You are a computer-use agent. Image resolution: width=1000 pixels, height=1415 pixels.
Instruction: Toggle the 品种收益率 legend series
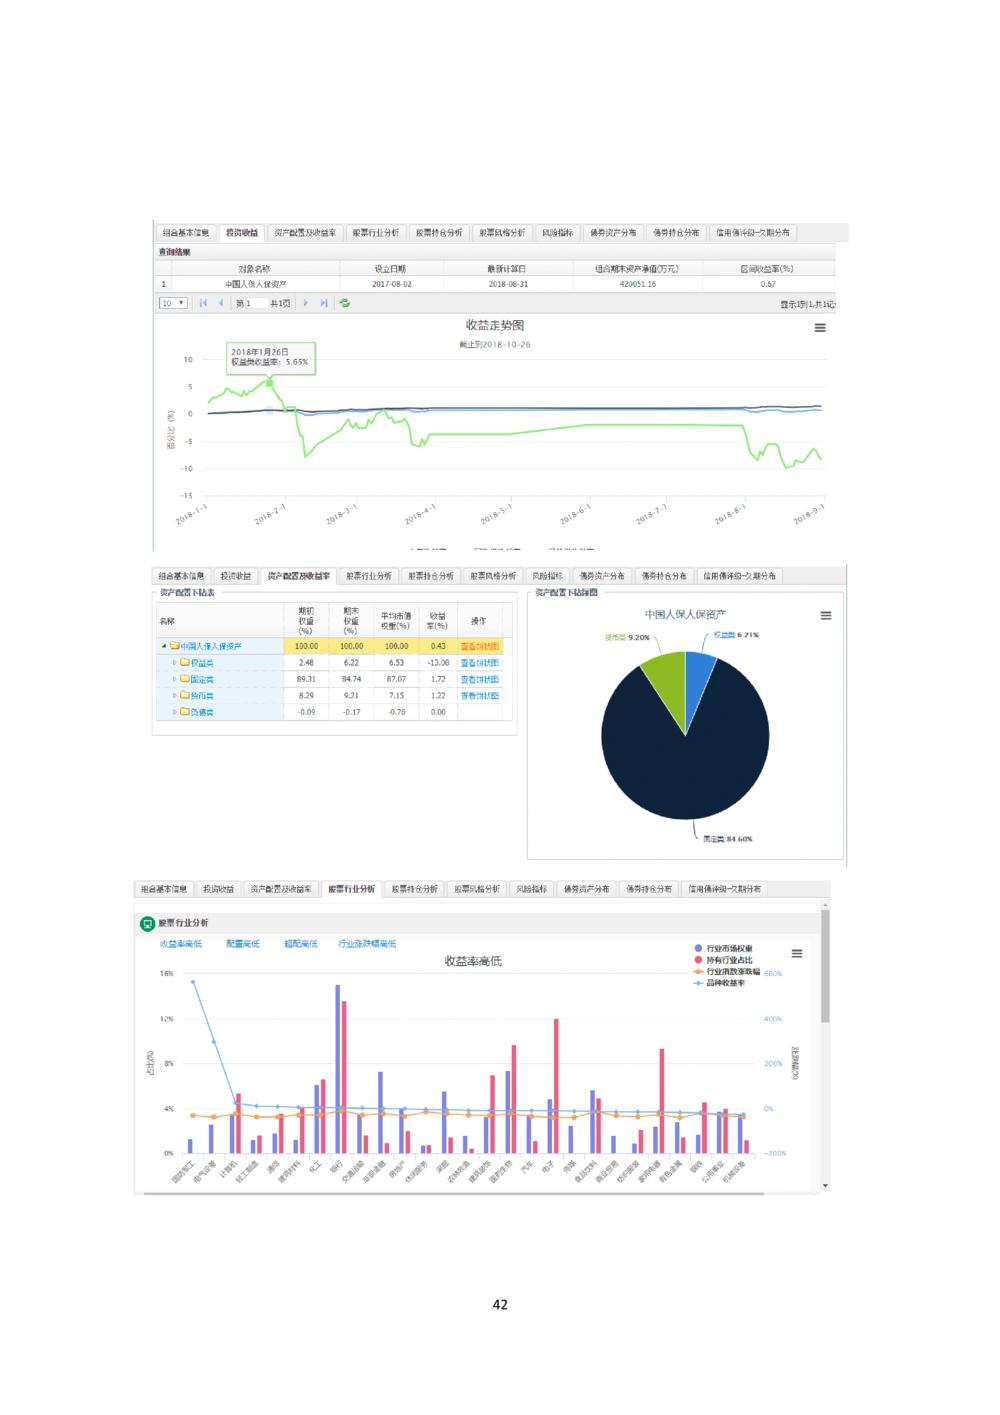pyautogui.click(x=725, y=983)
